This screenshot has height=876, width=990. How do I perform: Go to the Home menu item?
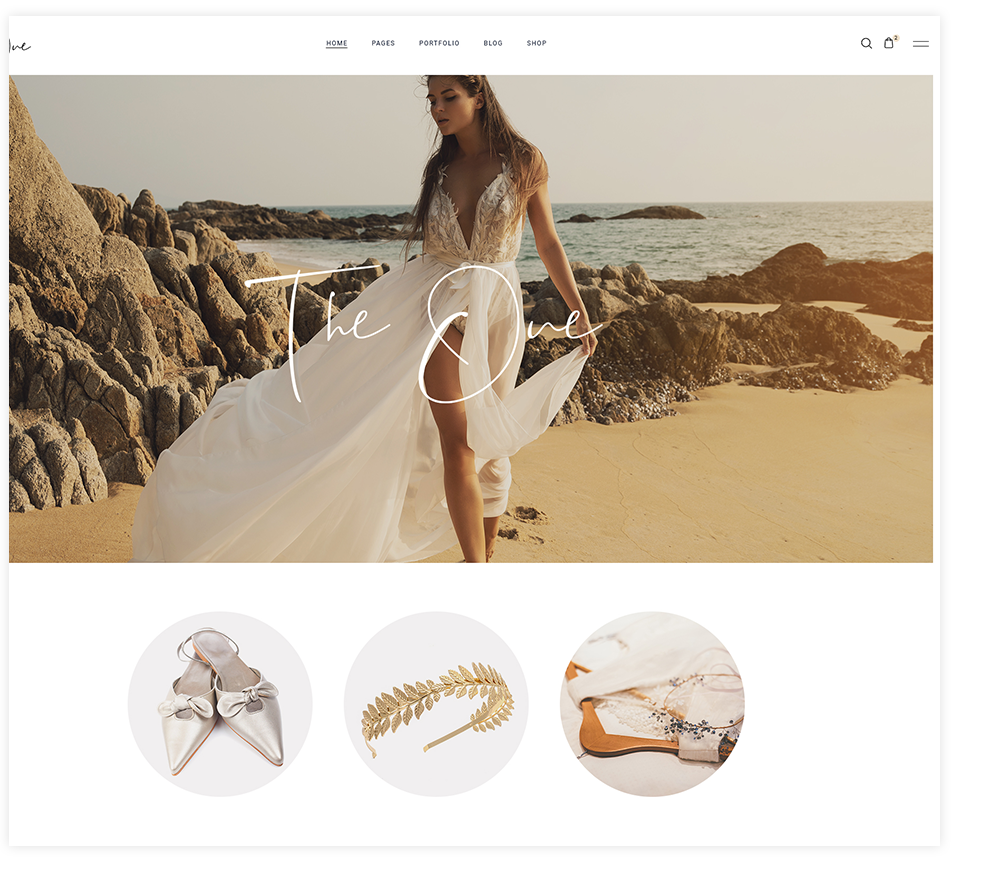coord(336,43)
